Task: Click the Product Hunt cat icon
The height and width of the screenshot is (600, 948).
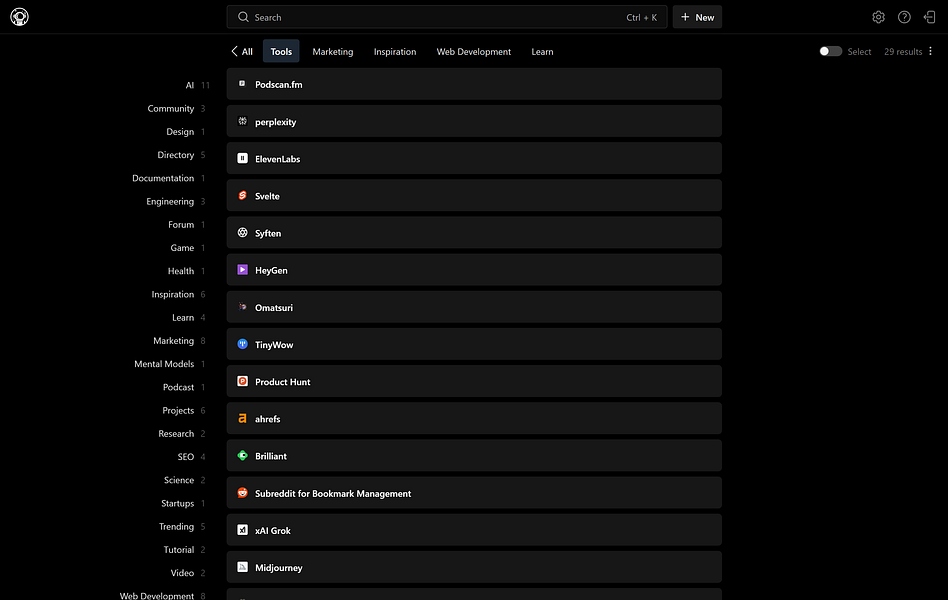Action: [x=241, y=381]
